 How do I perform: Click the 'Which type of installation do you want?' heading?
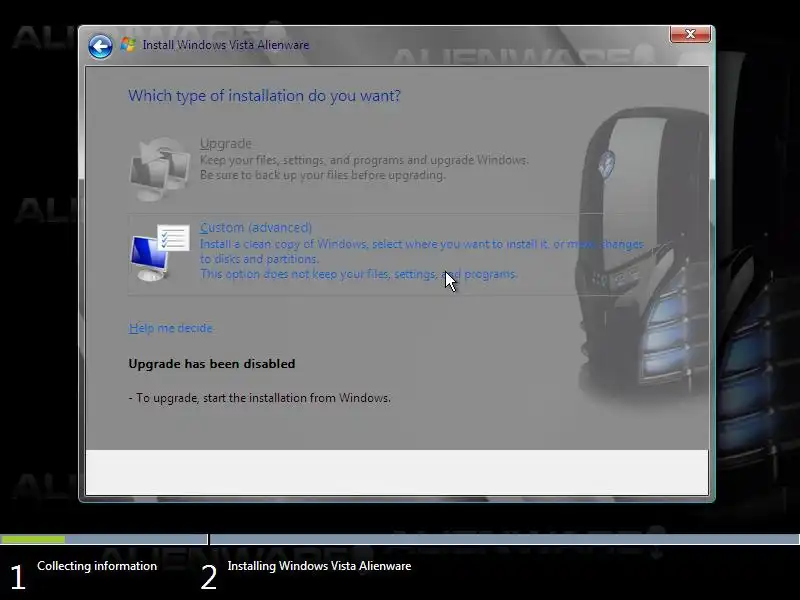[x=264, y=96]
